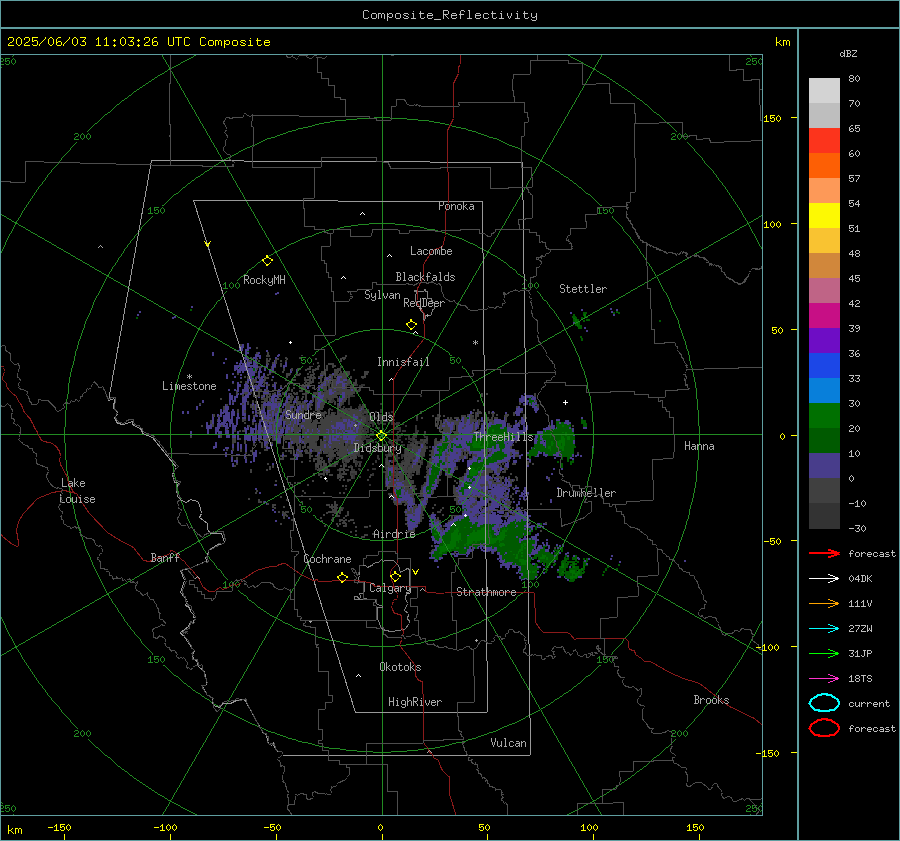Click the 65 dBZ red color swatch
This screenshot has height=841, width=900.
coord(824,140)
